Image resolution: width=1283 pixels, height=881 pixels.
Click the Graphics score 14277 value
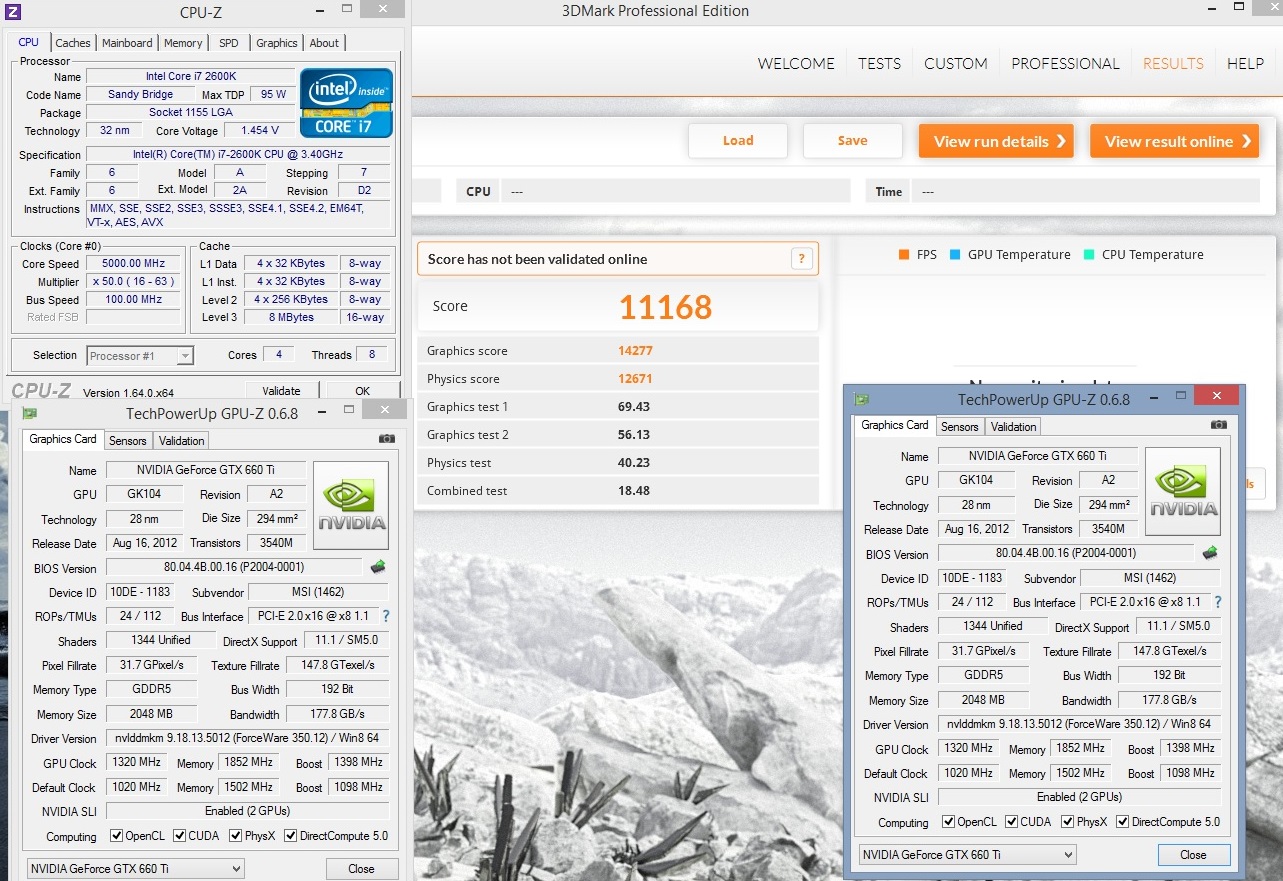click(x=635, y=351)
